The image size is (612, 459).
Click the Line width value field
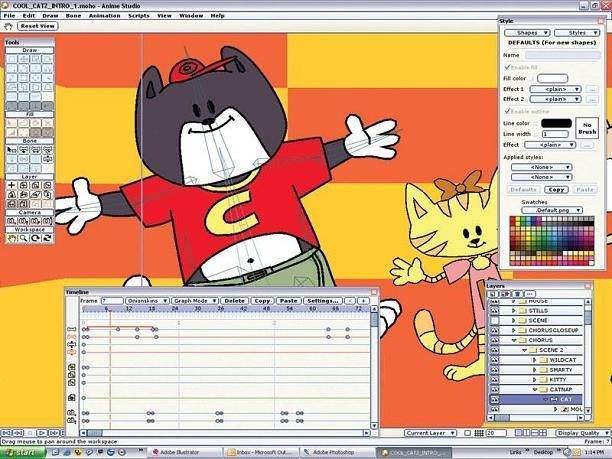[x=555, y=134]
